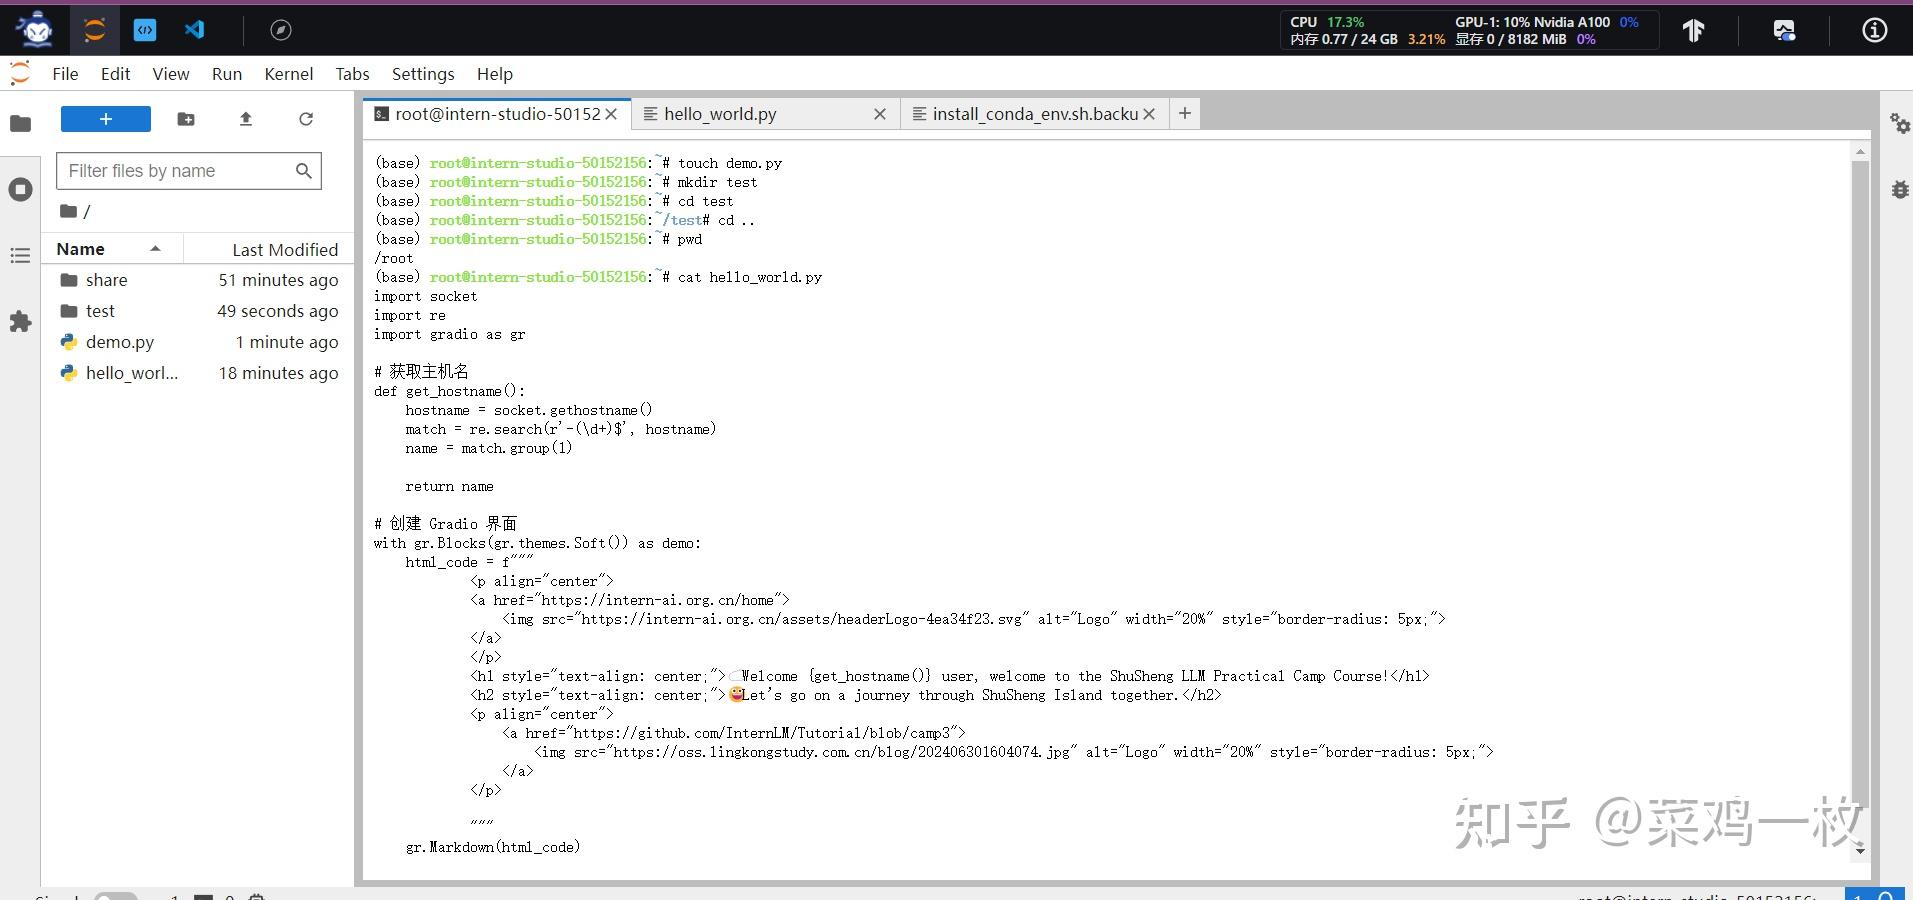Add a new tab with plus icon

[x=1185, y=113]
